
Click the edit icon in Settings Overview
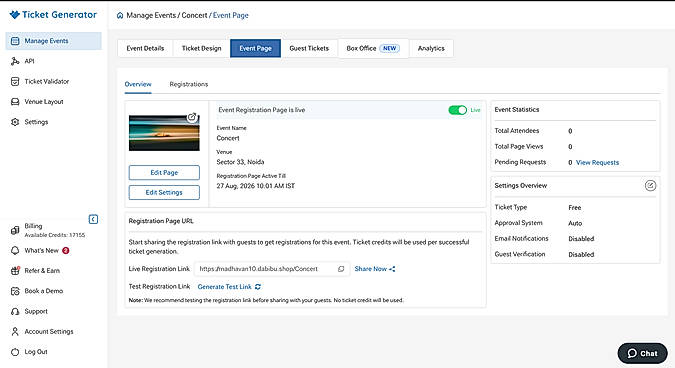point(650,186)
